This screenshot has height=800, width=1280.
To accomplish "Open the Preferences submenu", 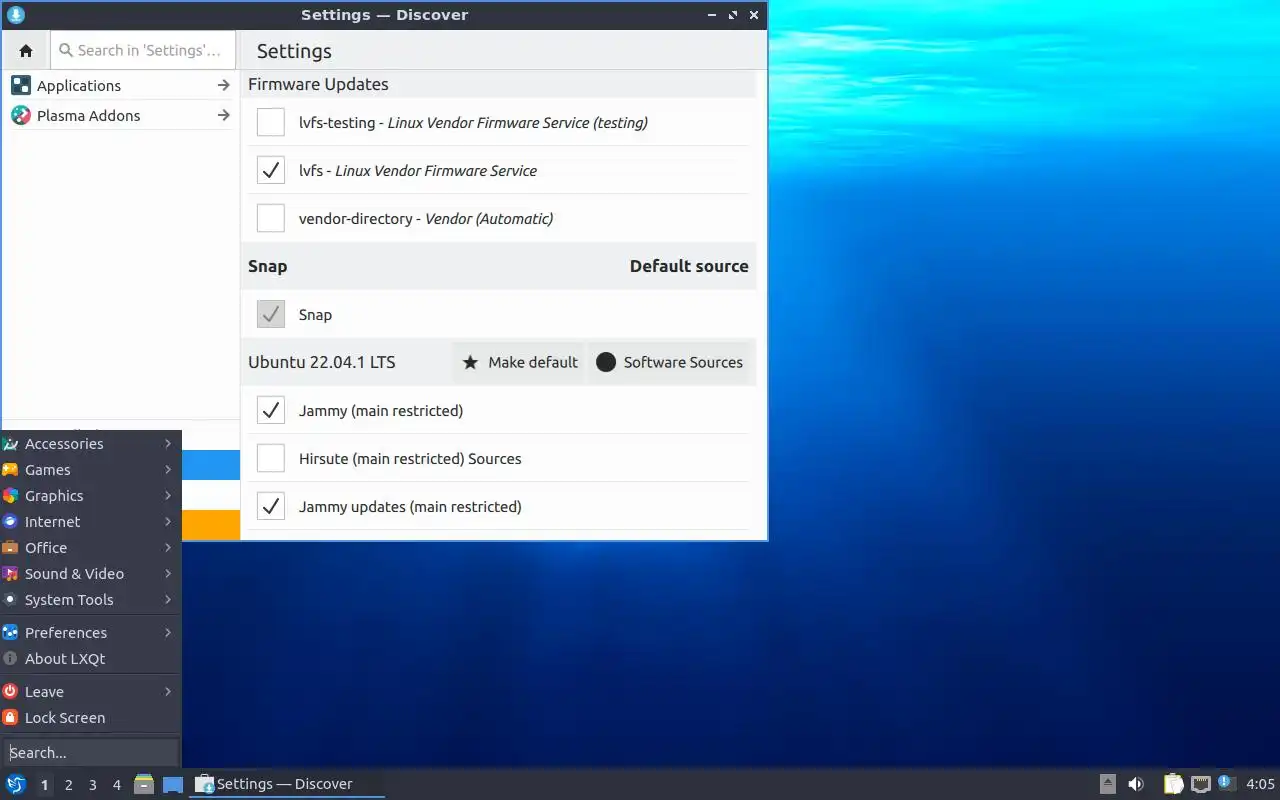I will (90, 633).
